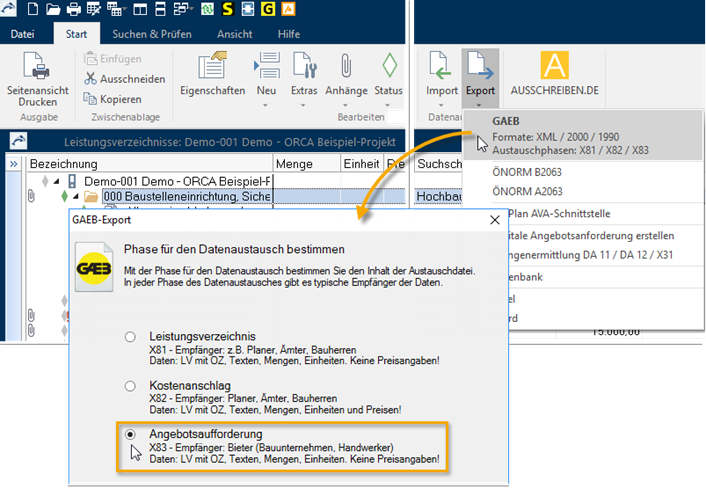Click the Ausschneiden scissors icon
The image size is (706, 489).
click(92, 79)
